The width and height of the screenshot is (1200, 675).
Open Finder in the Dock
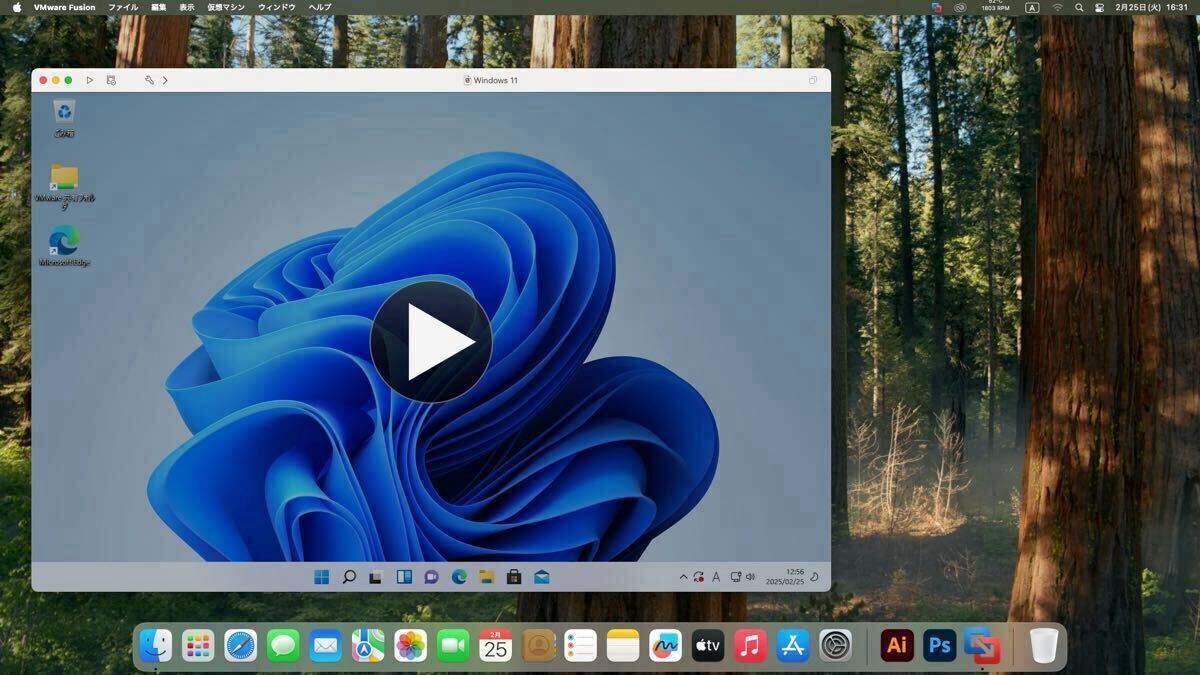tap(155, 646)
